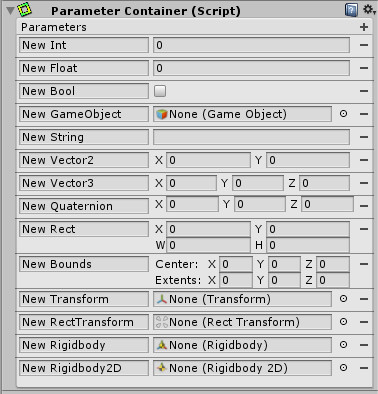Click the empty New String value field

pos(251,137)
